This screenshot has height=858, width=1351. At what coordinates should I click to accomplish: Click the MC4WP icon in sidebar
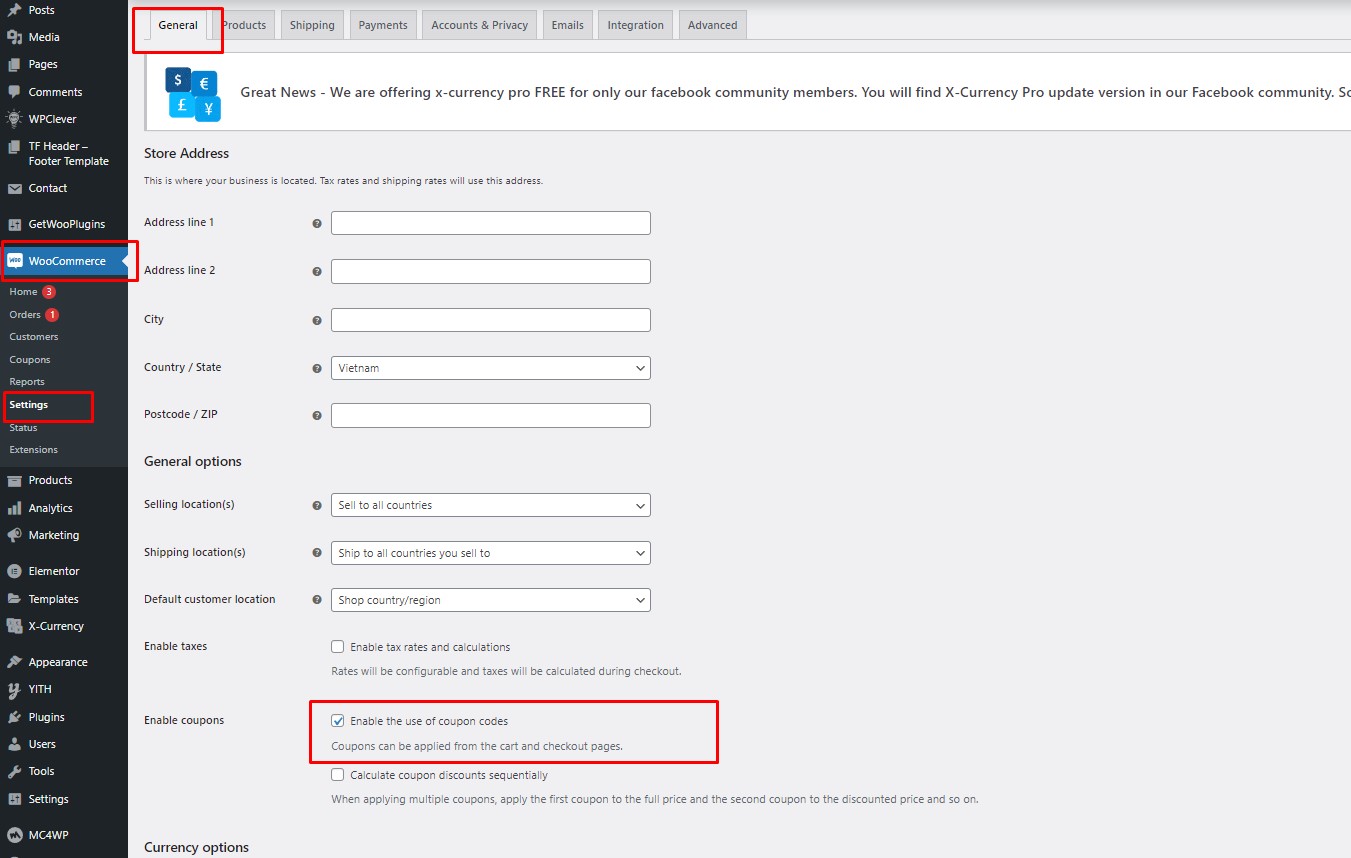[14, 835]
